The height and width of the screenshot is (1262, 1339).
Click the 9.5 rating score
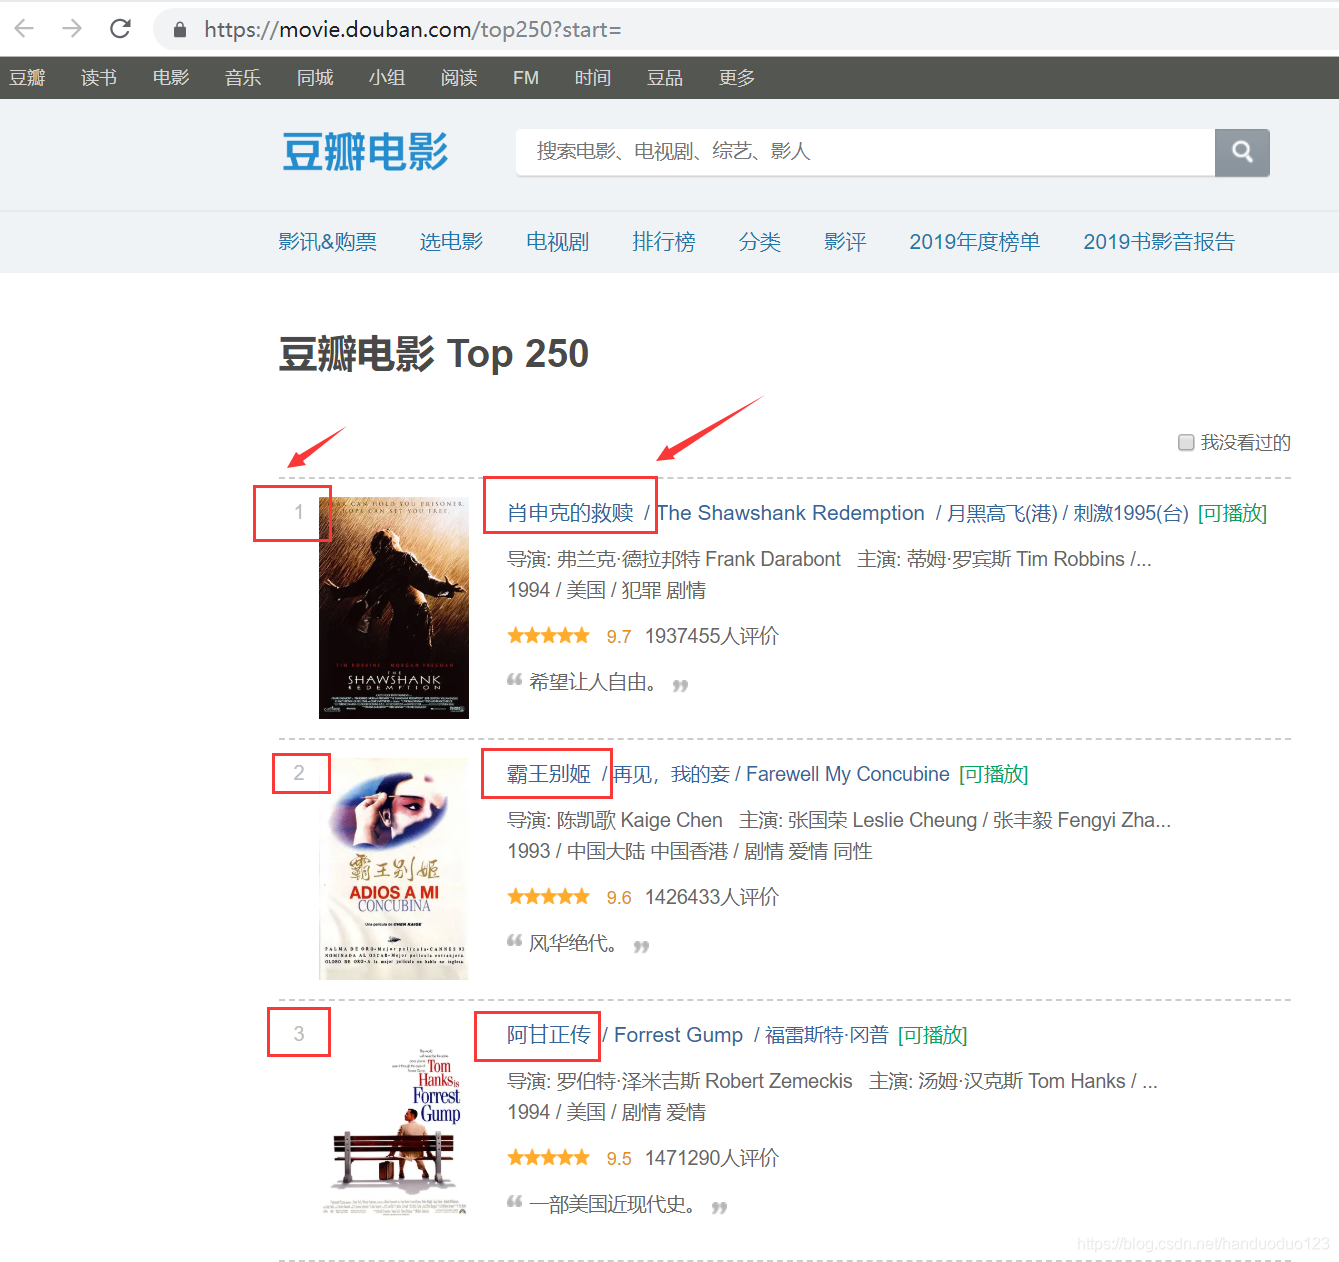coord(619,1159)
